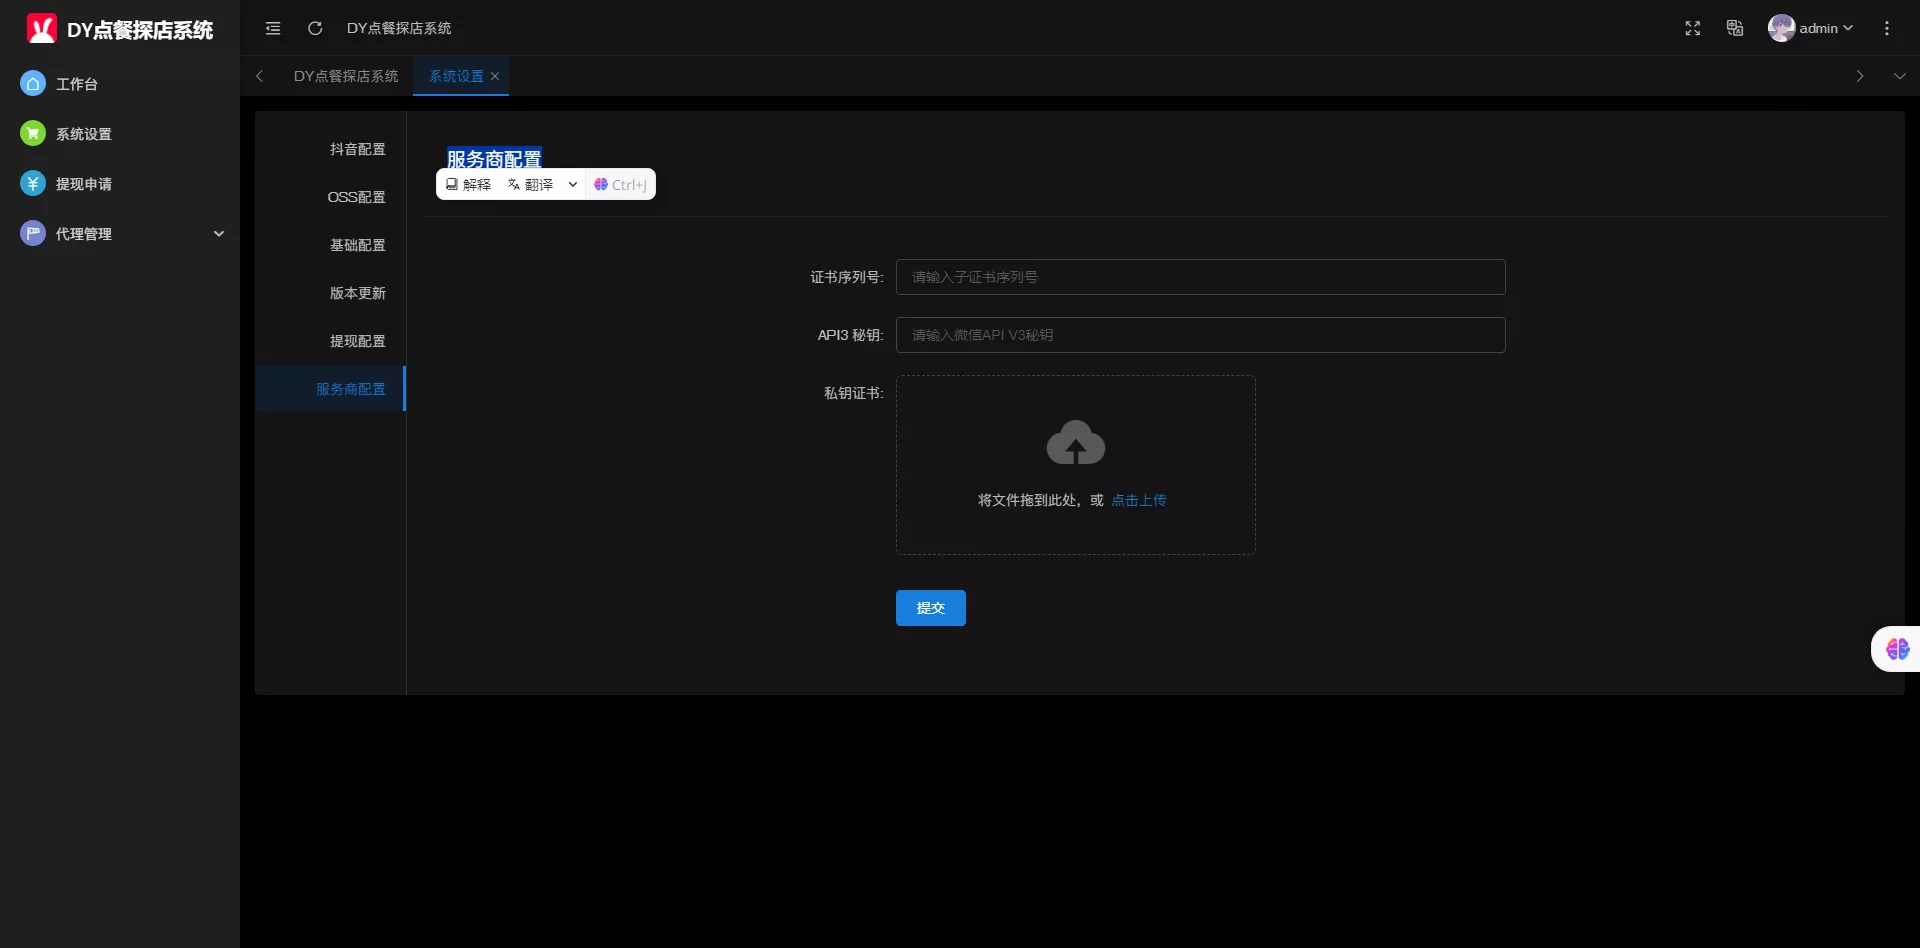Click the language switch icon
The height and width of the screenshot is (948, 1920).
pos(1735,28)
